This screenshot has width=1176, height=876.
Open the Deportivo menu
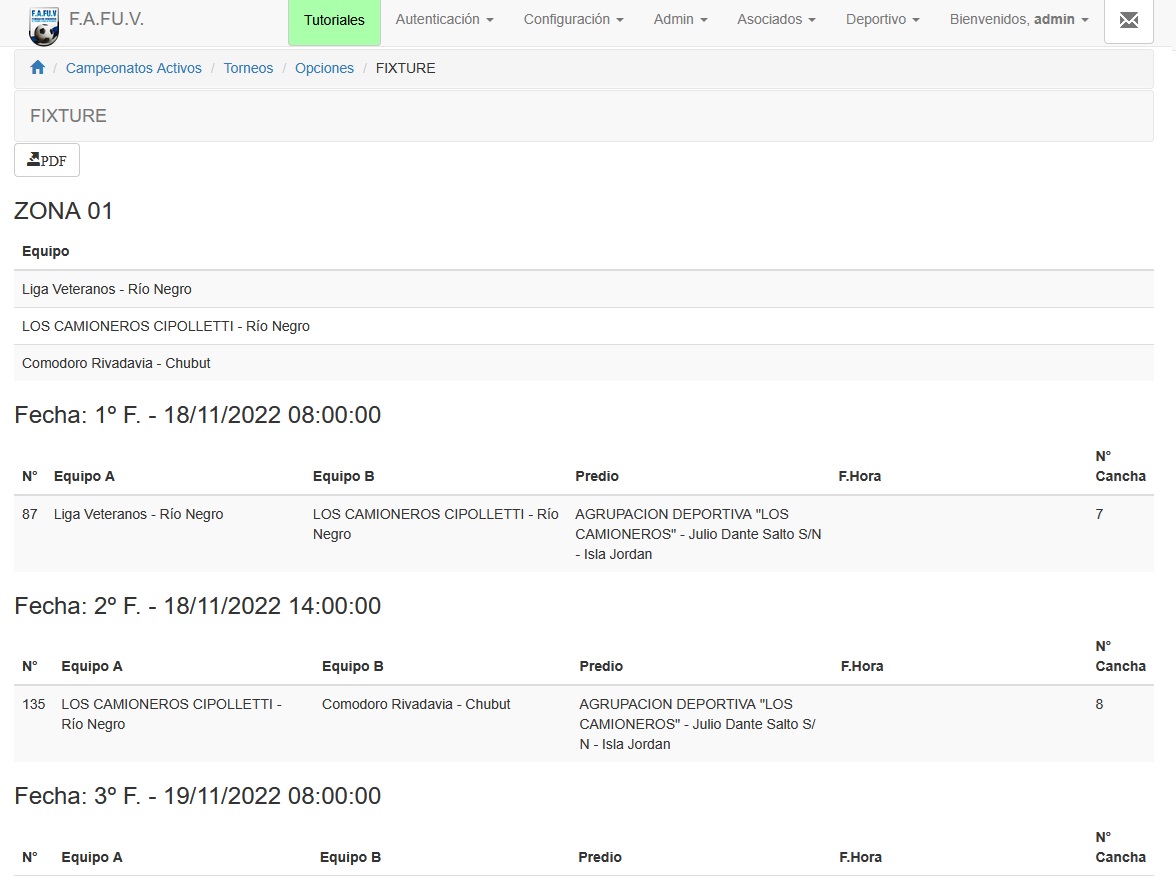pos(882,20)
